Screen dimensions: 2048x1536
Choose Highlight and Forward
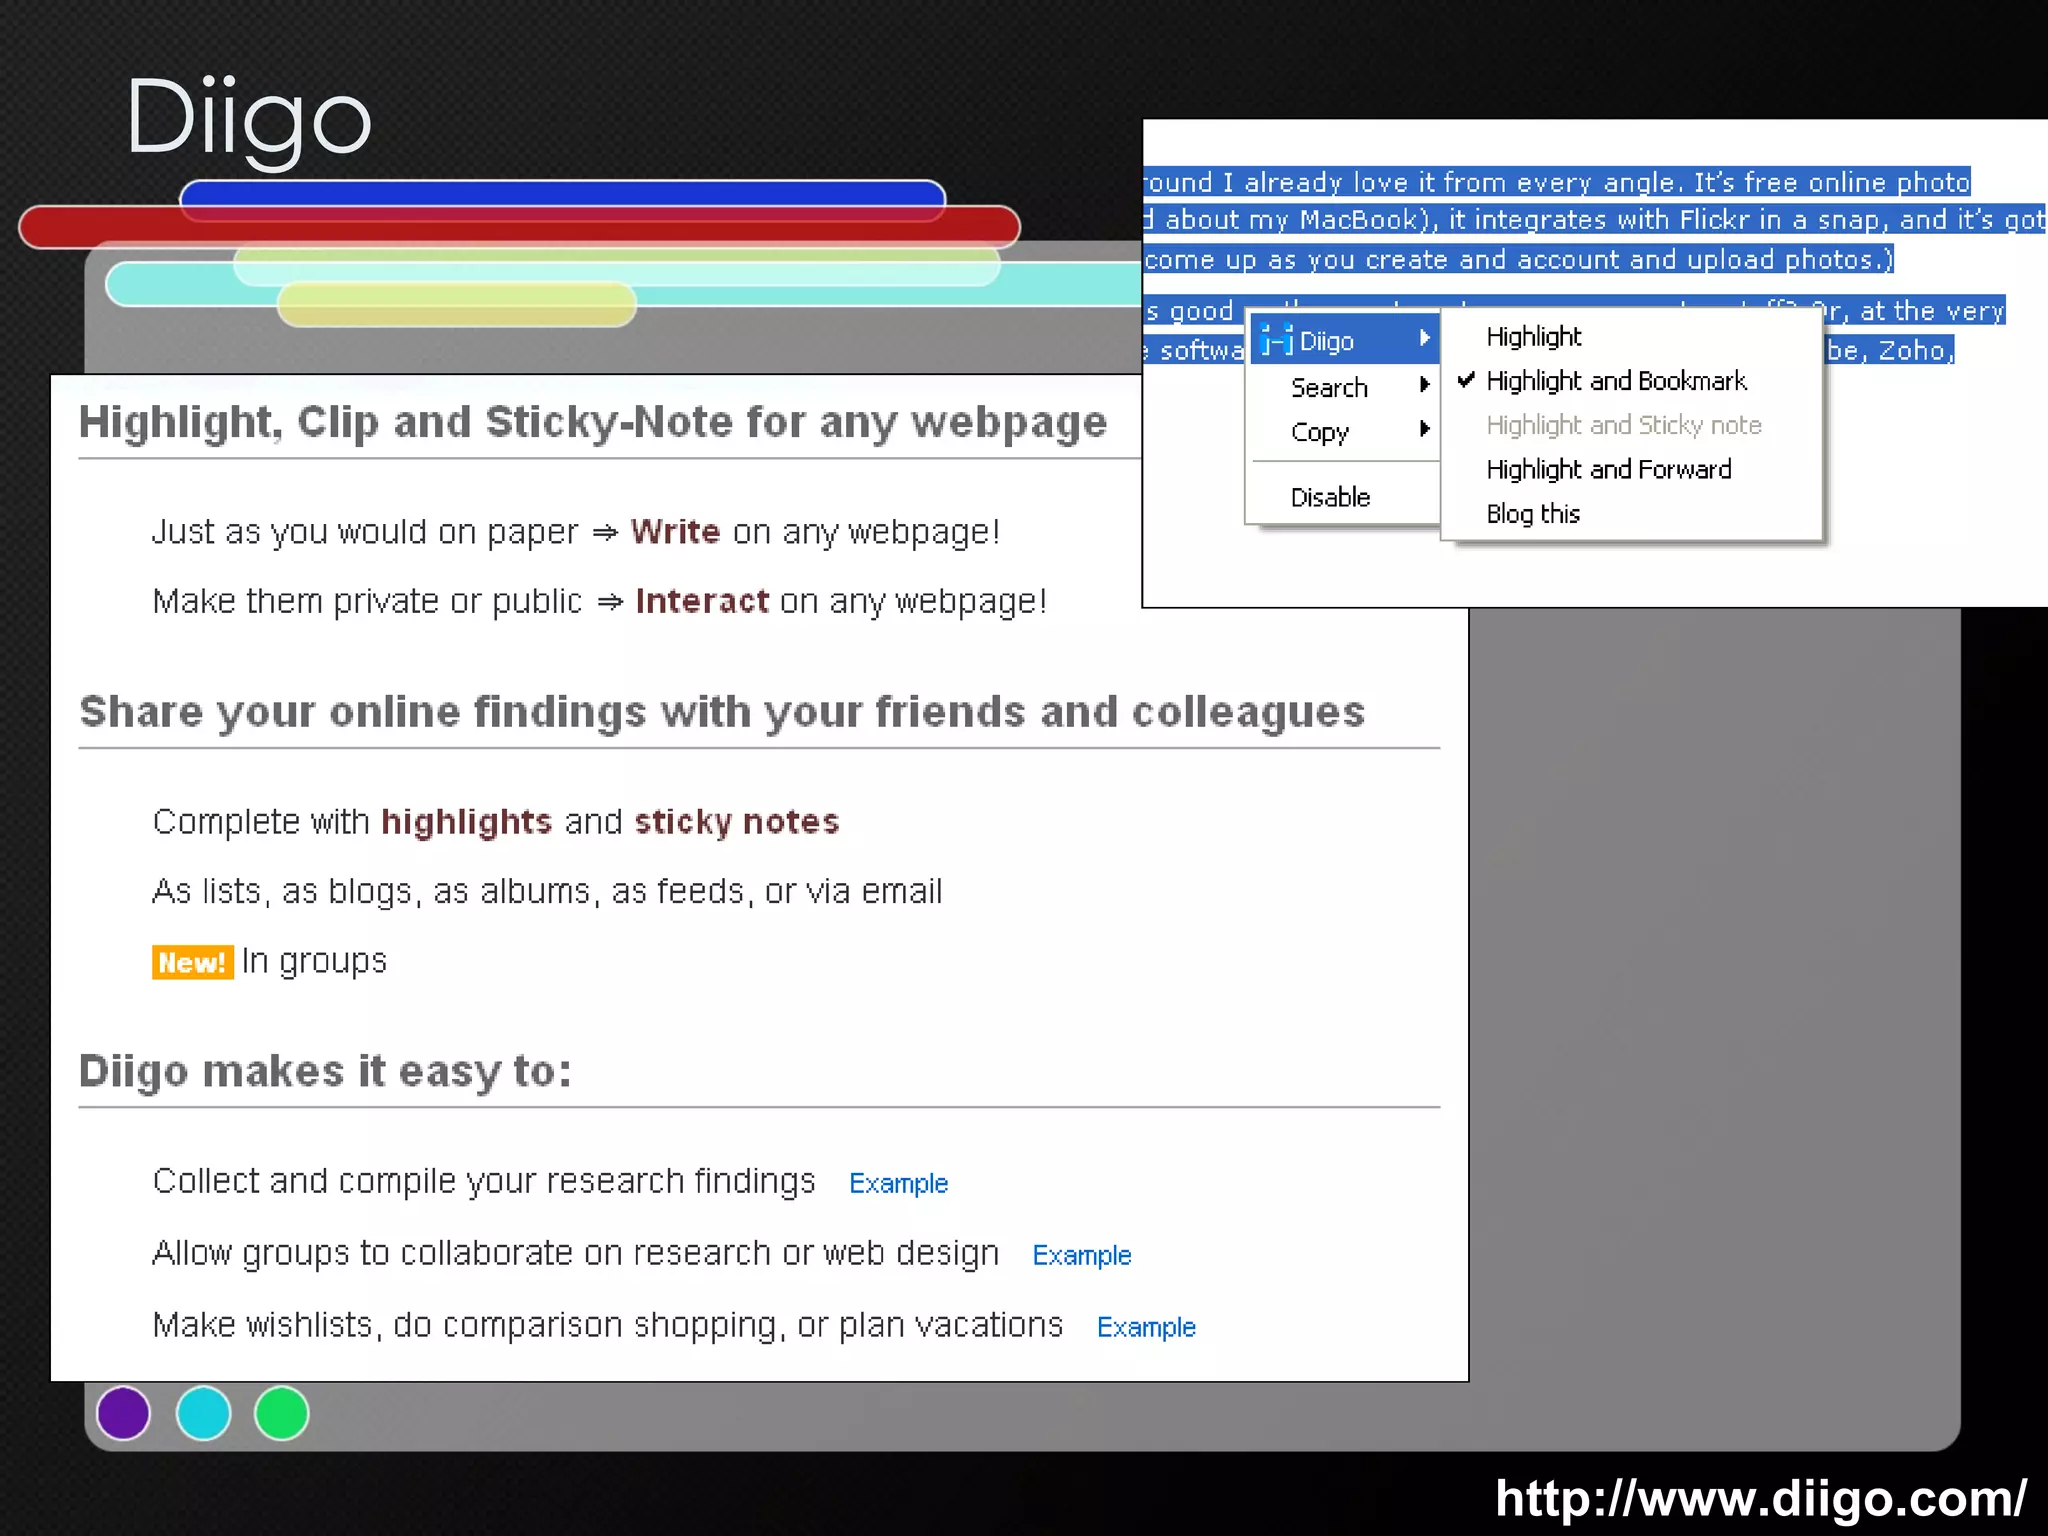1608,469
